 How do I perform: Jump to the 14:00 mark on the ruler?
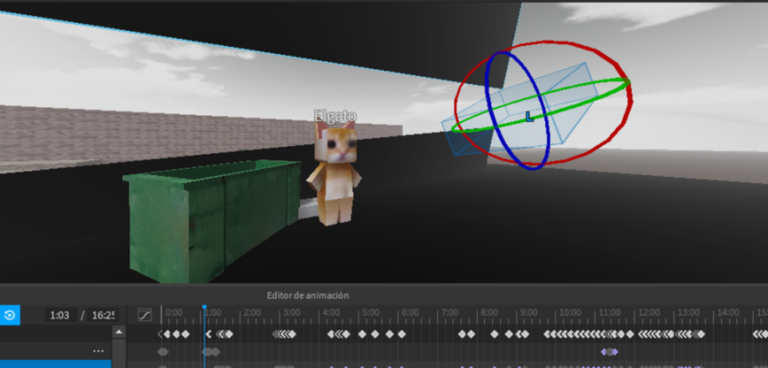pyautogui.click(x=728, y=313)
